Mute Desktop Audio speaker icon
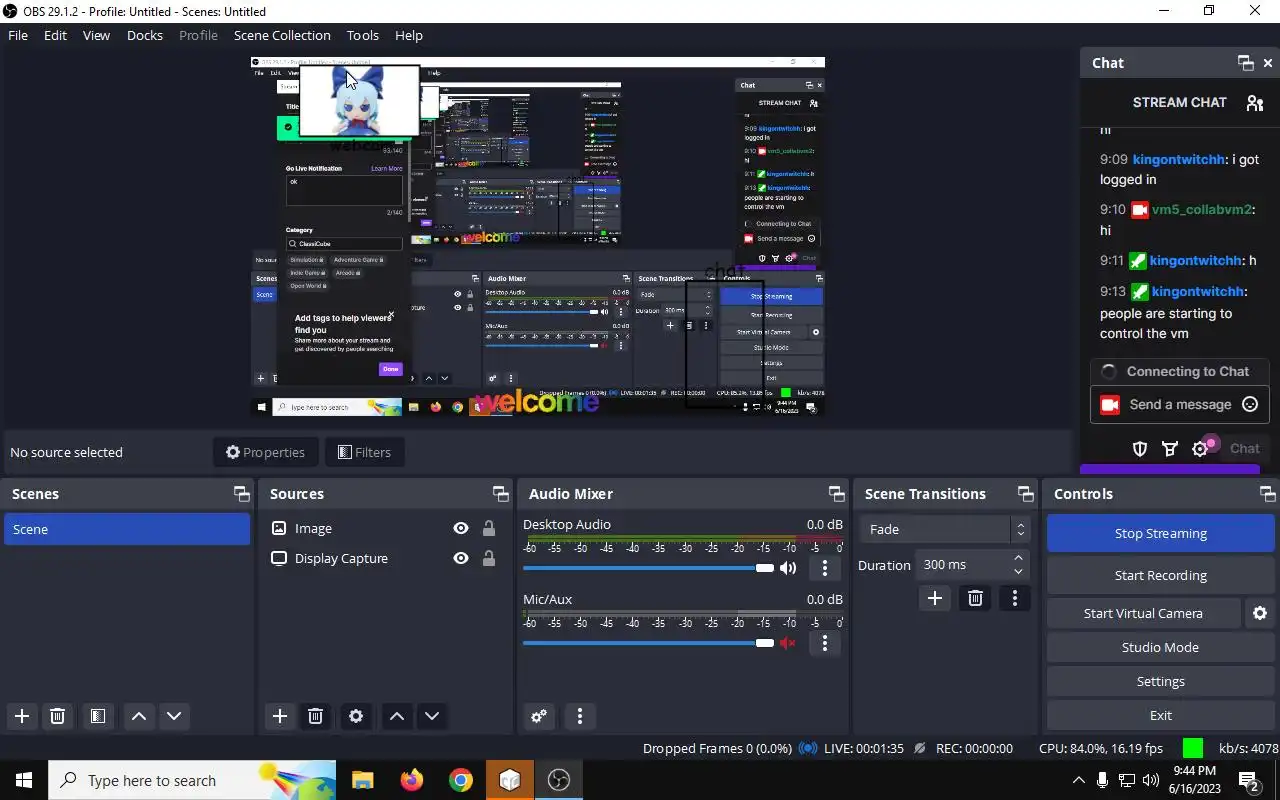 click(x=788, y=568)
